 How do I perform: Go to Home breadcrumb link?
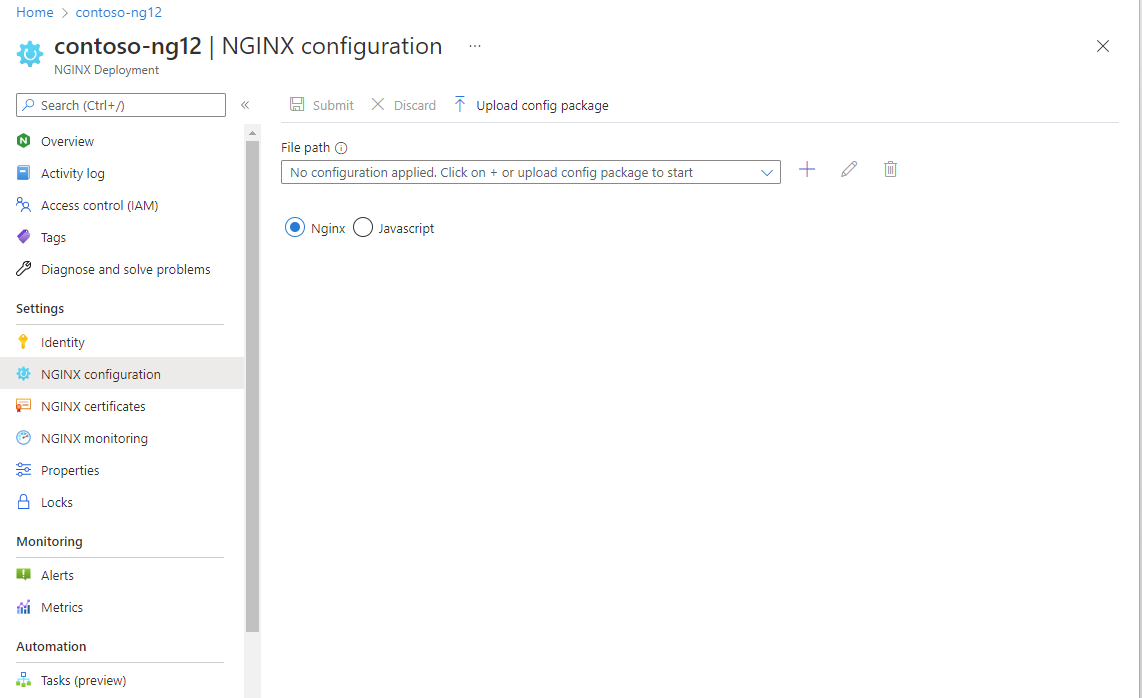pos(34,12)
